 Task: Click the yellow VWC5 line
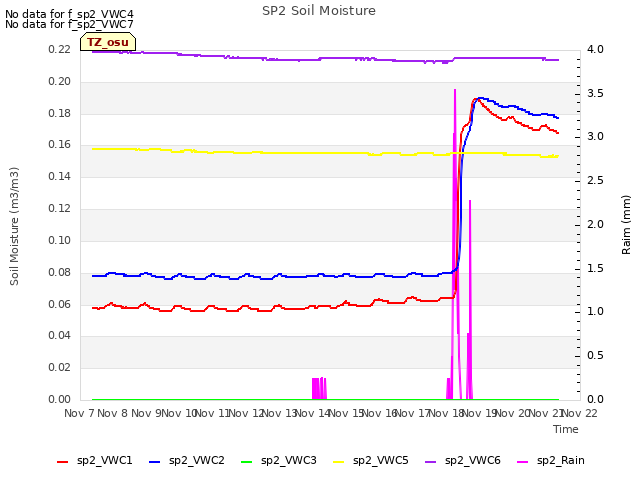click(325, 153)
